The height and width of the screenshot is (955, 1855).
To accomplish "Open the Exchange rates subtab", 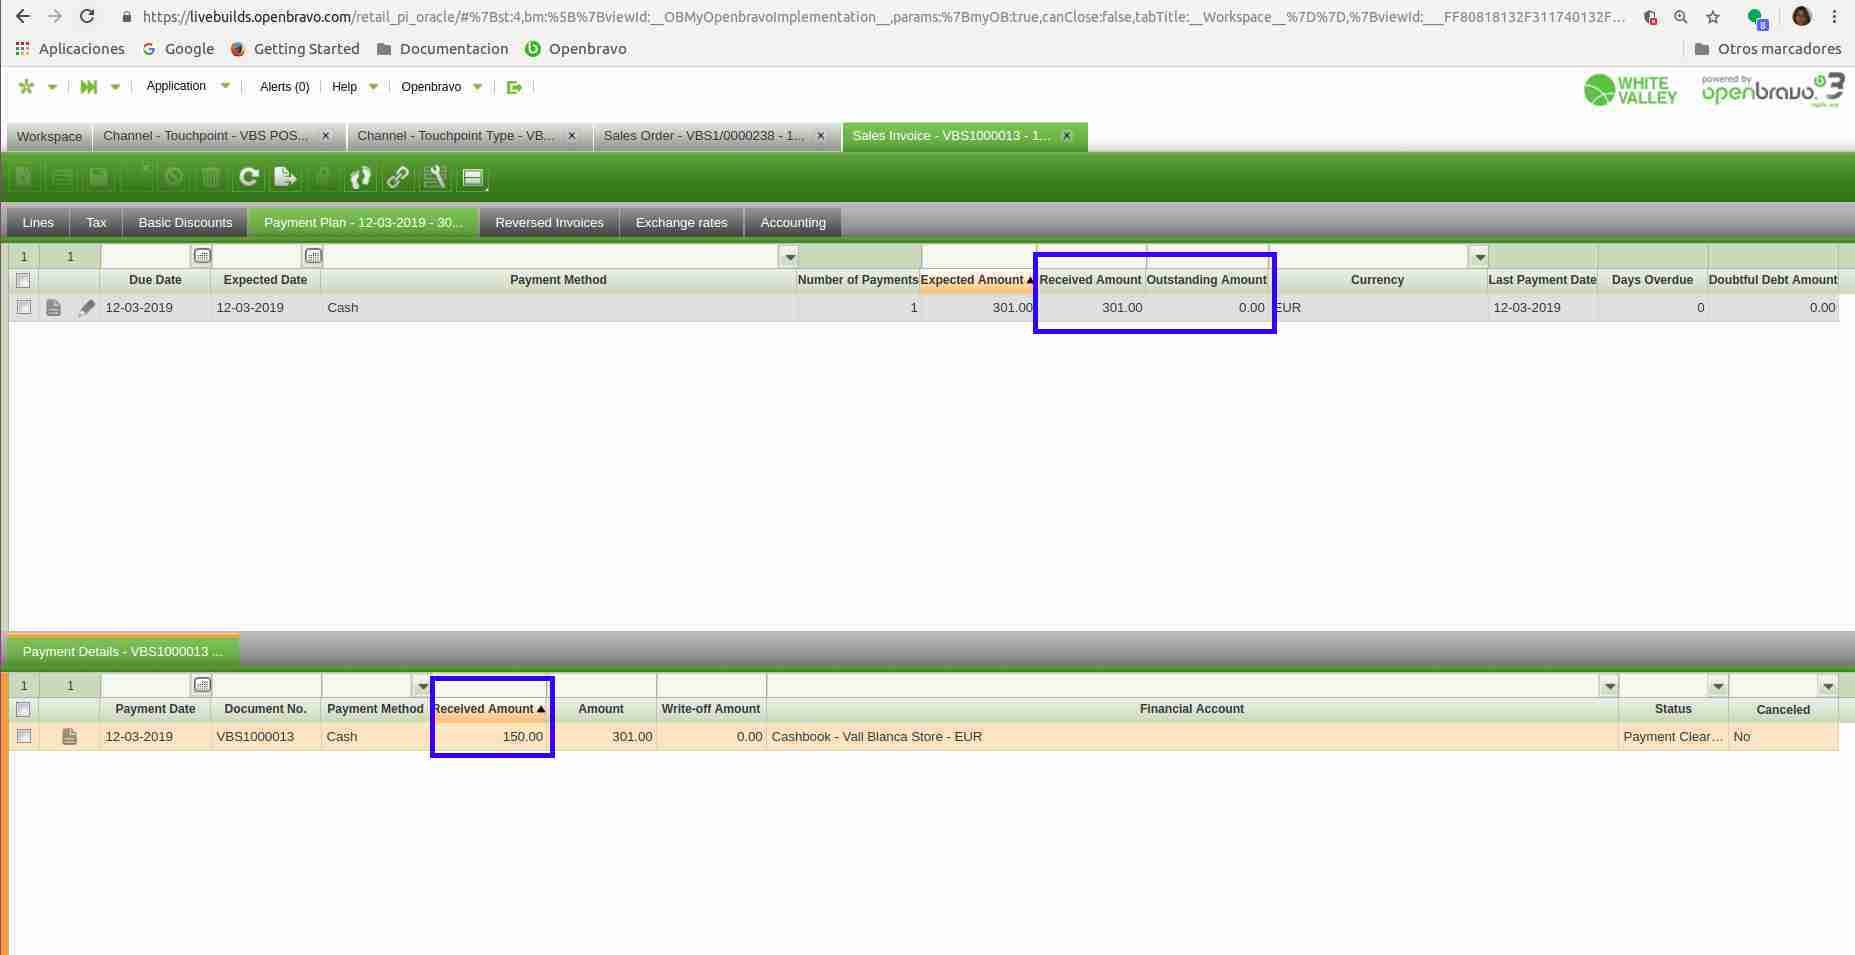I will pos(681,223).
